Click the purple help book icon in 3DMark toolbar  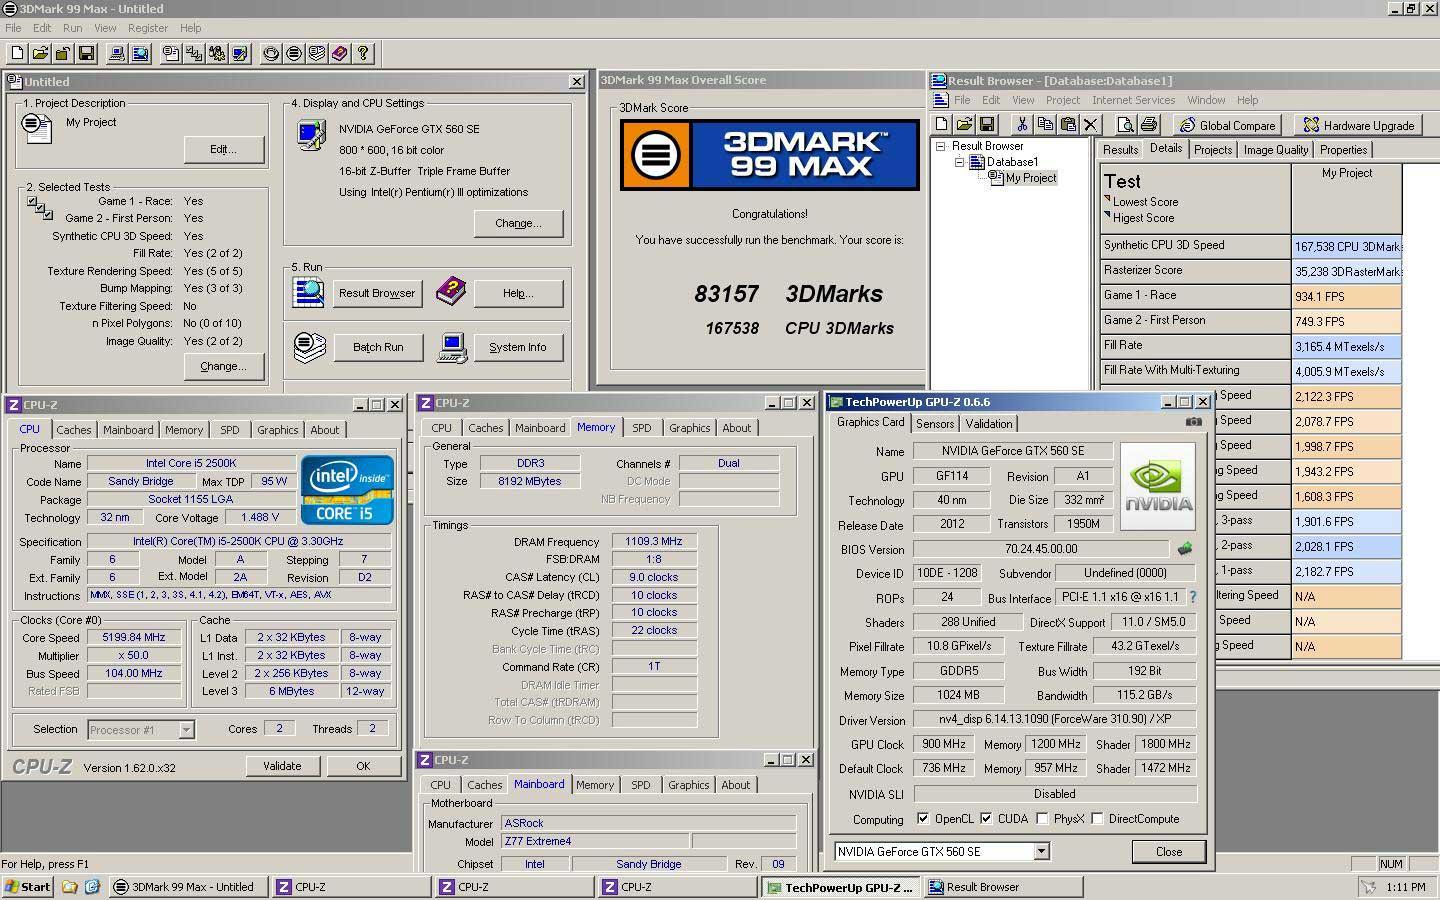tap(340, 53)
